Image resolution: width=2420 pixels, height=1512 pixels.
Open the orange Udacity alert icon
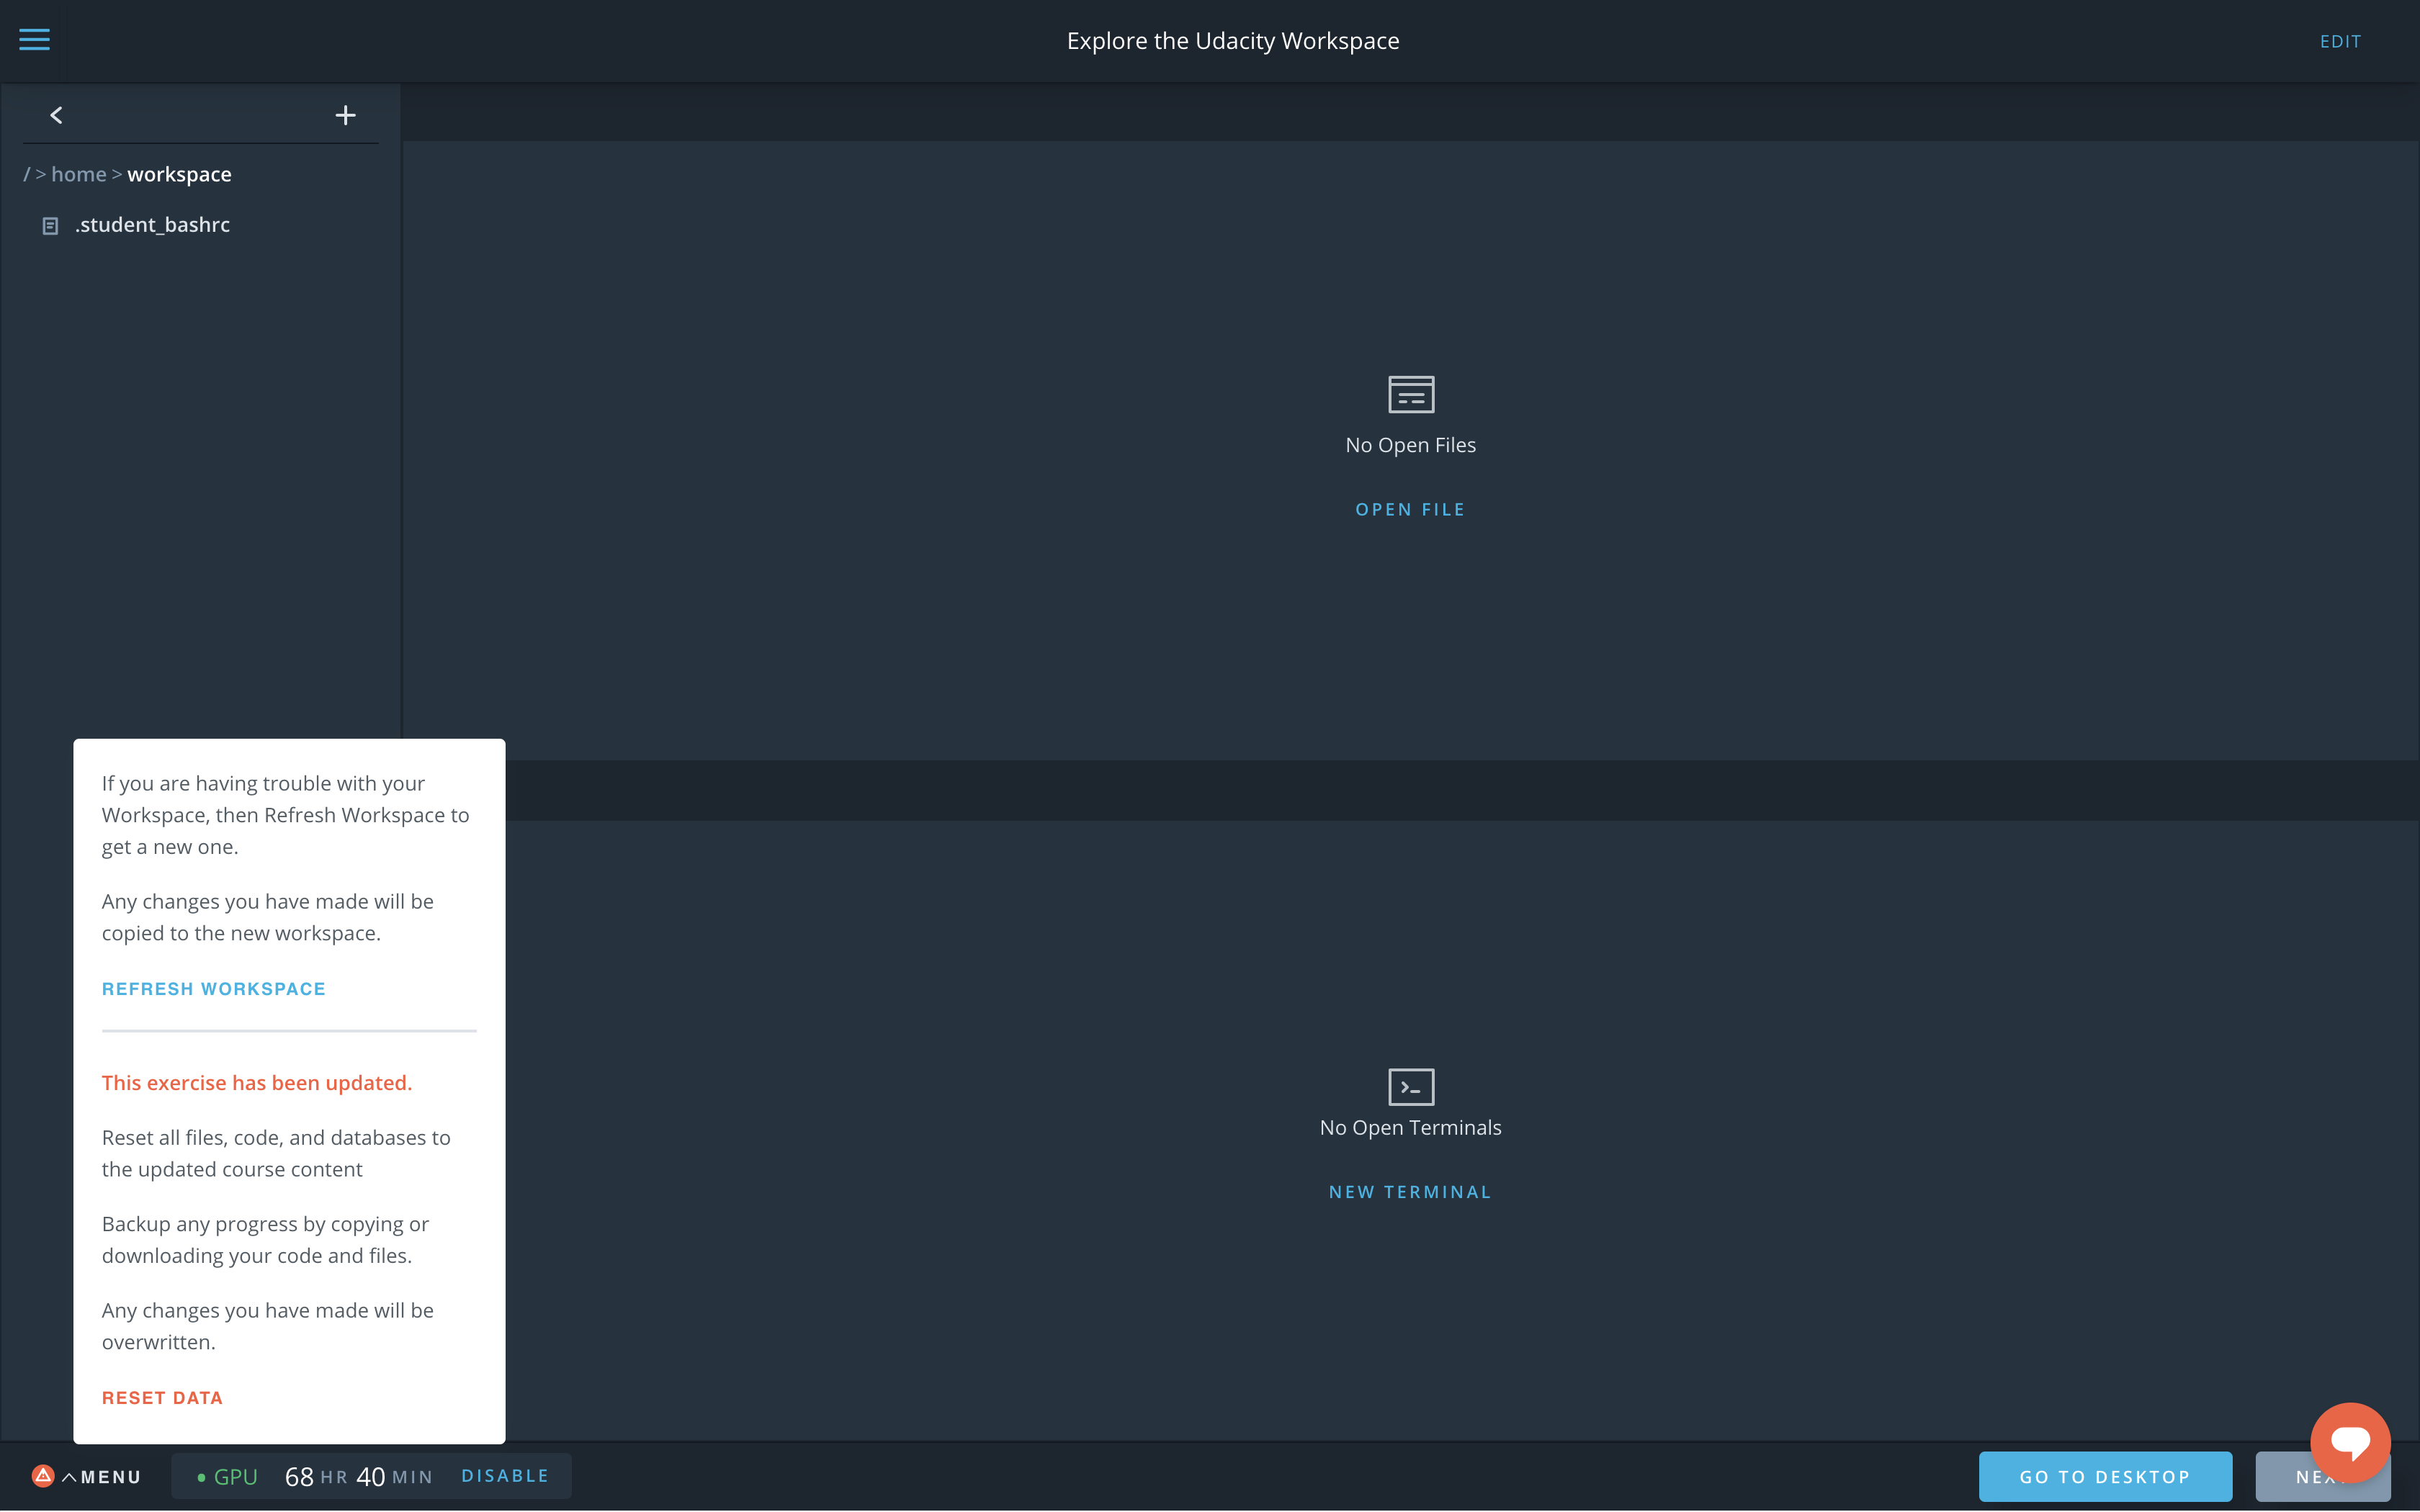[x=42, y=1476]
